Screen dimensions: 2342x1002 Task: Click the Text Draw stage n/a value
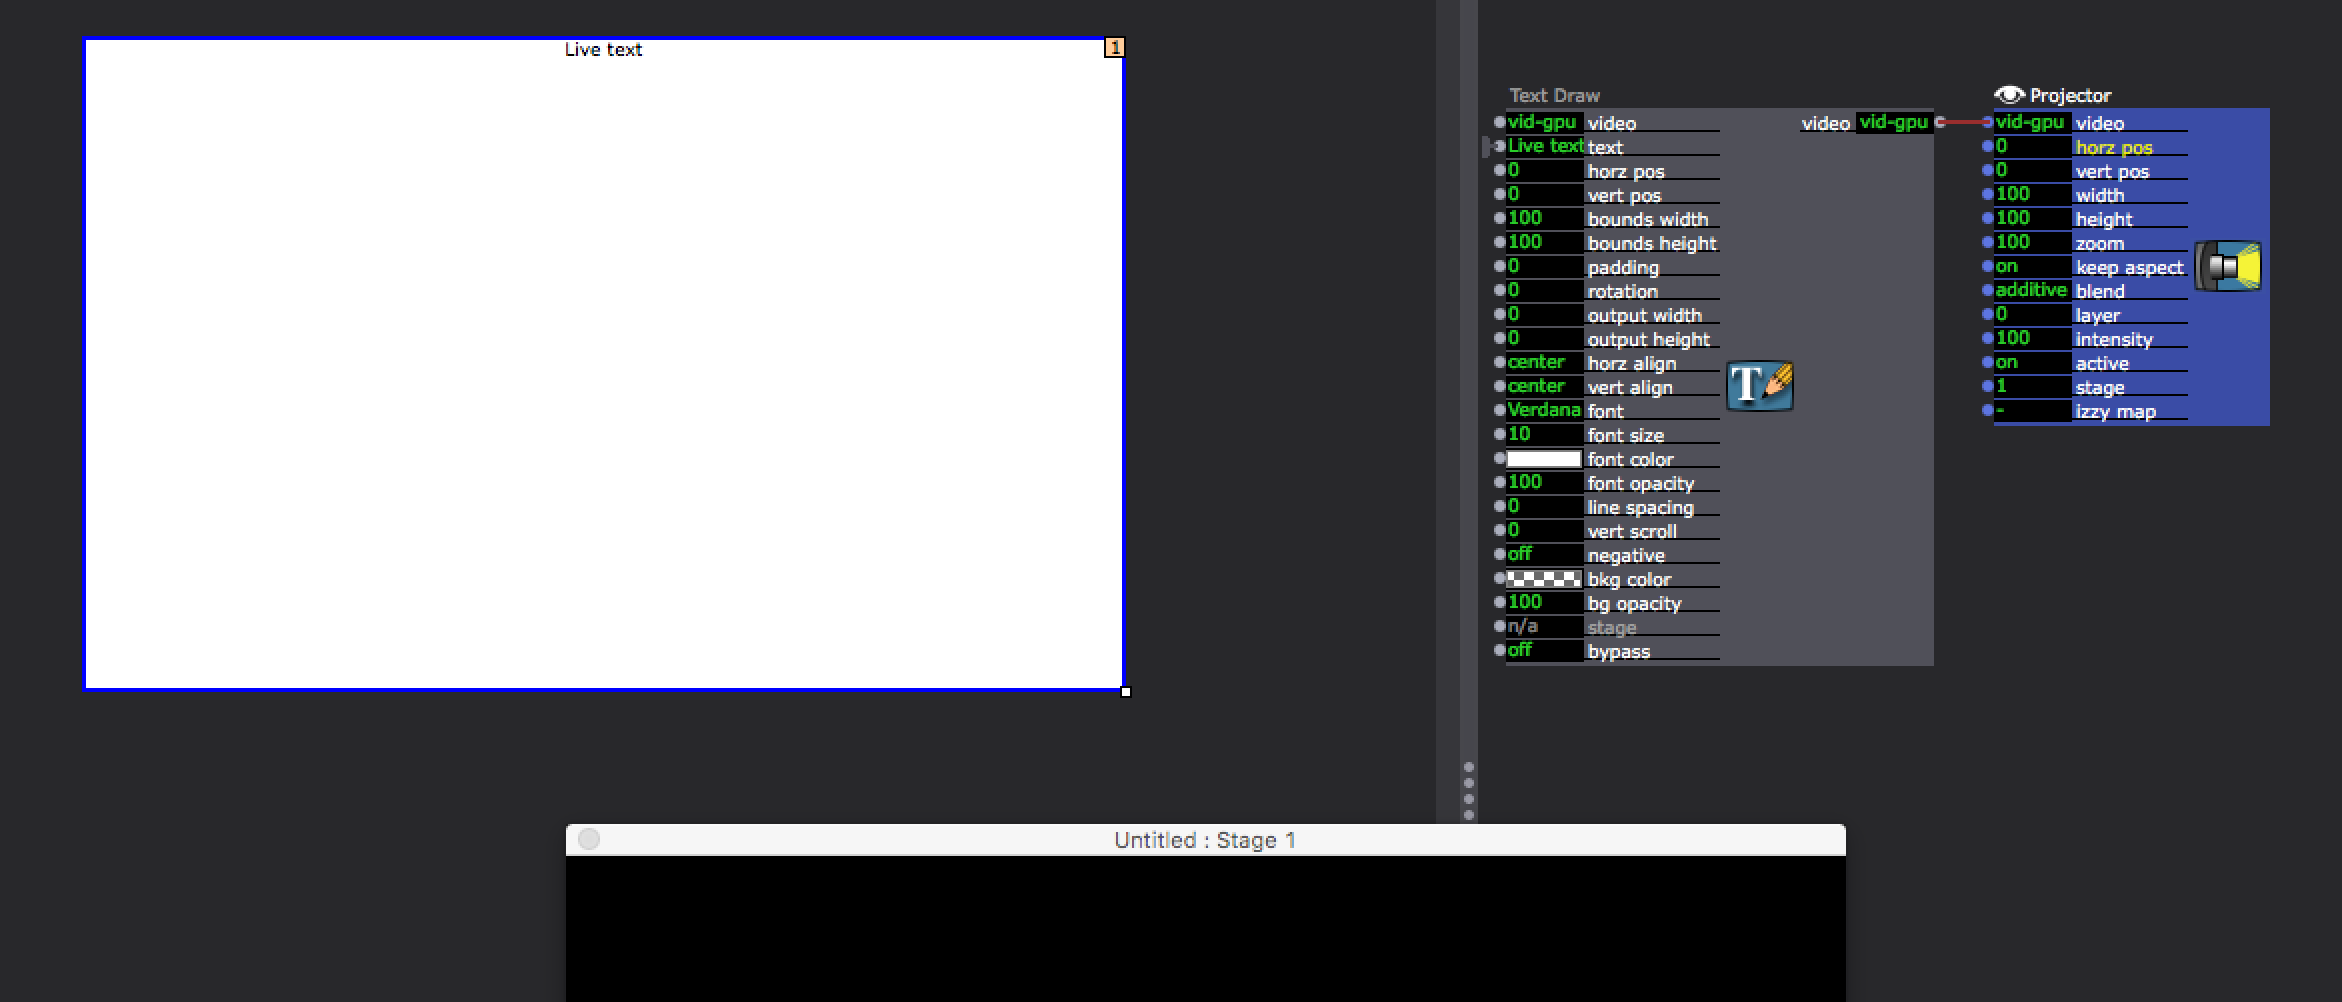1545,626
